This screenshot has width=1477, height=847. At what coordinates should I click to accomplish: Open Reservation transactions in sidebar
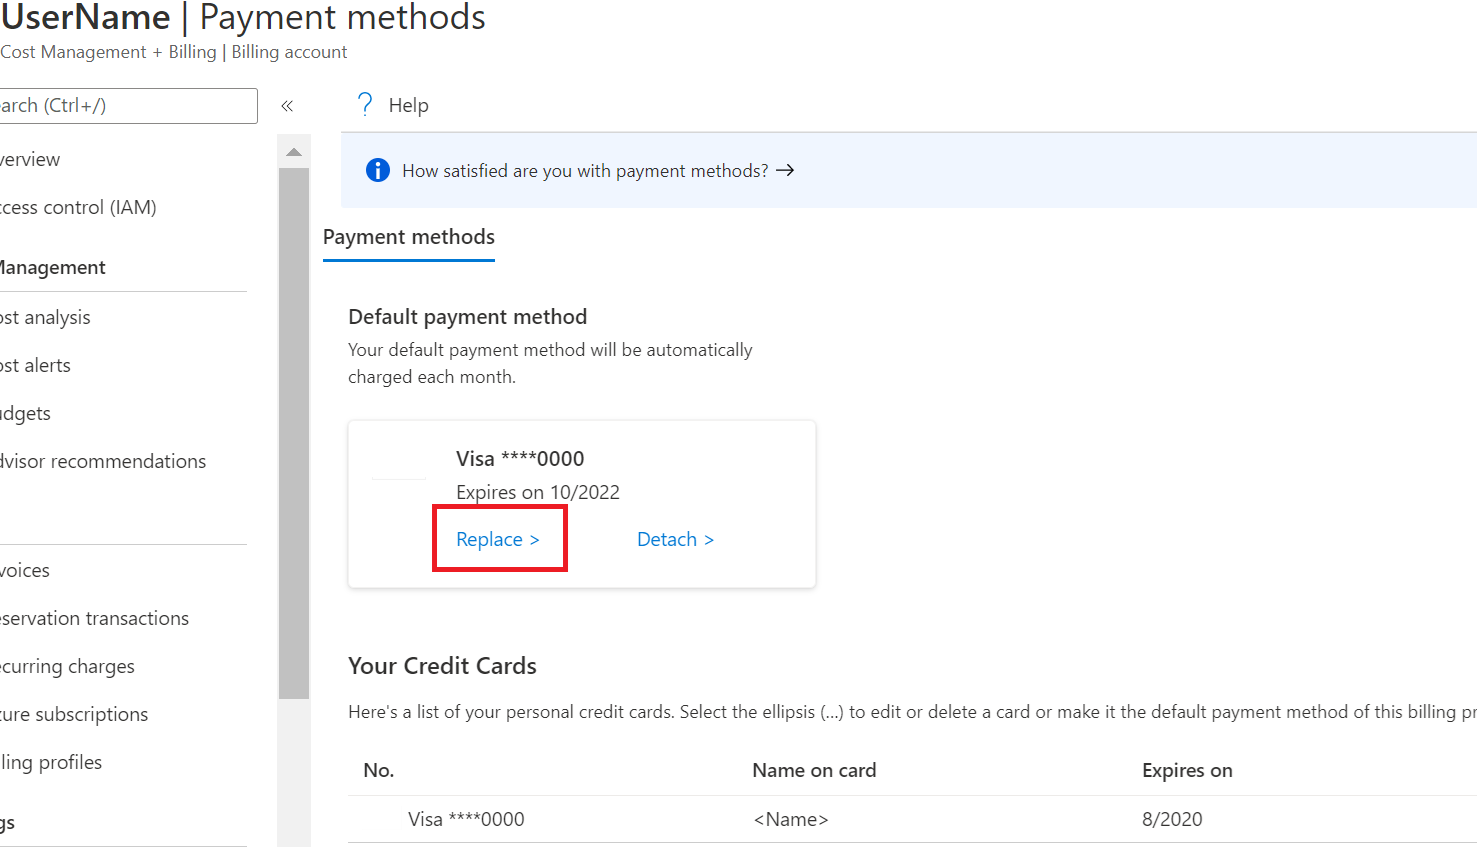click(x=94, y=618)
